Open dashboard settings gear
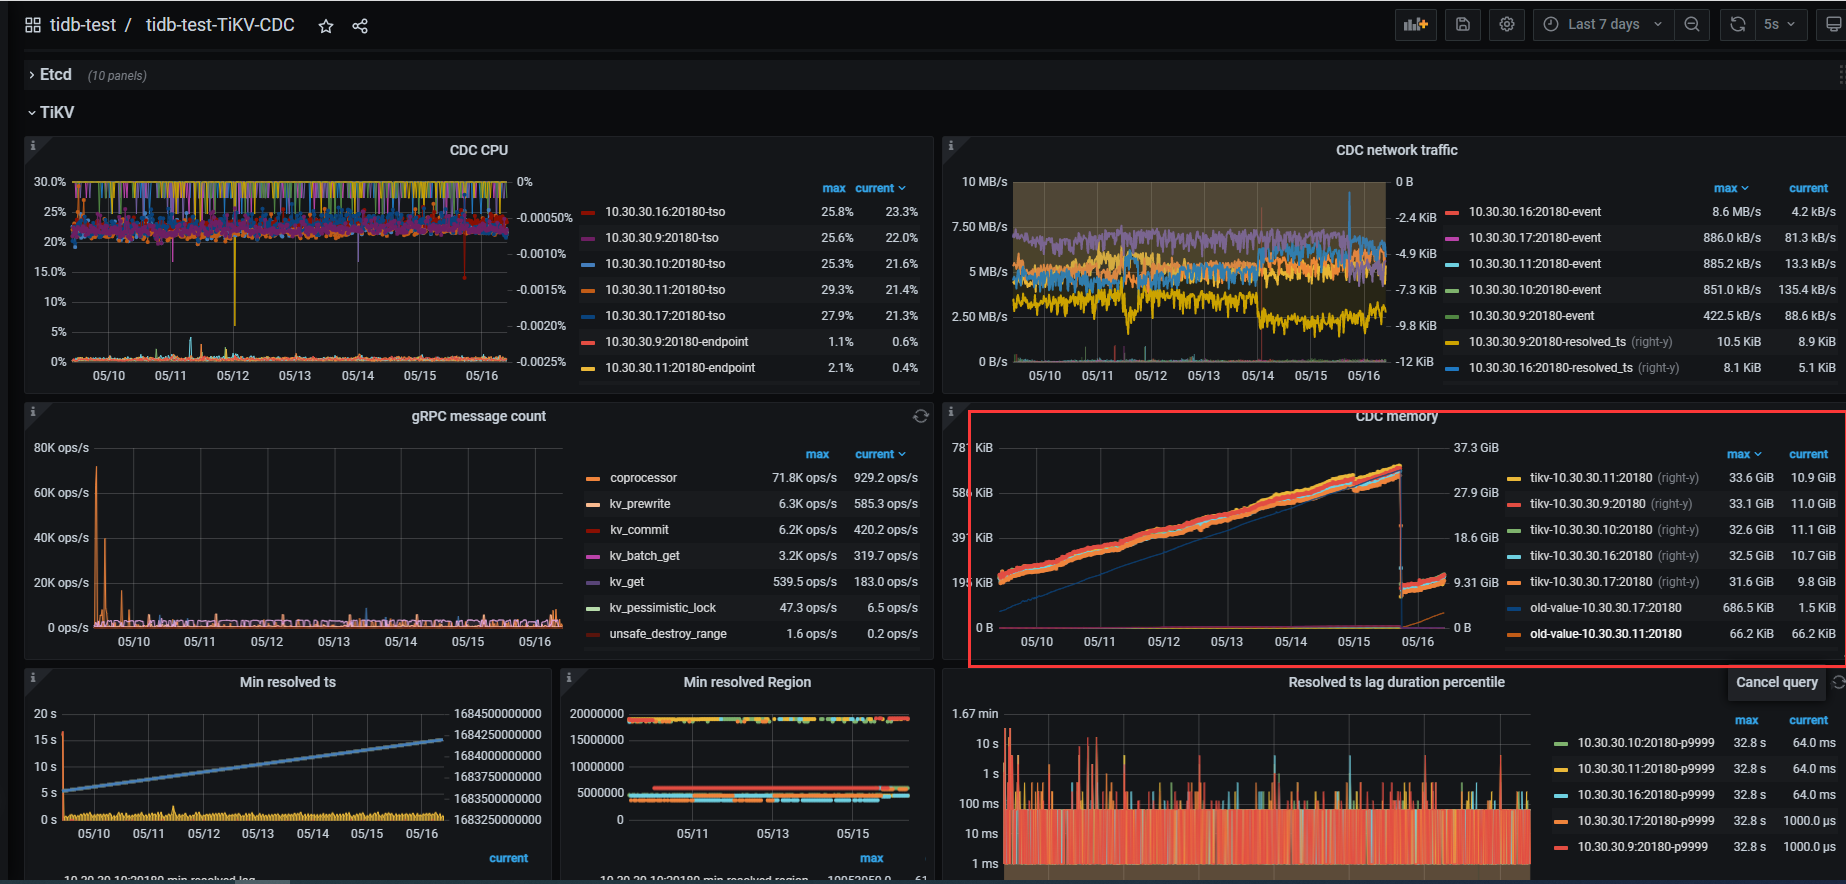 (1506, 24)
